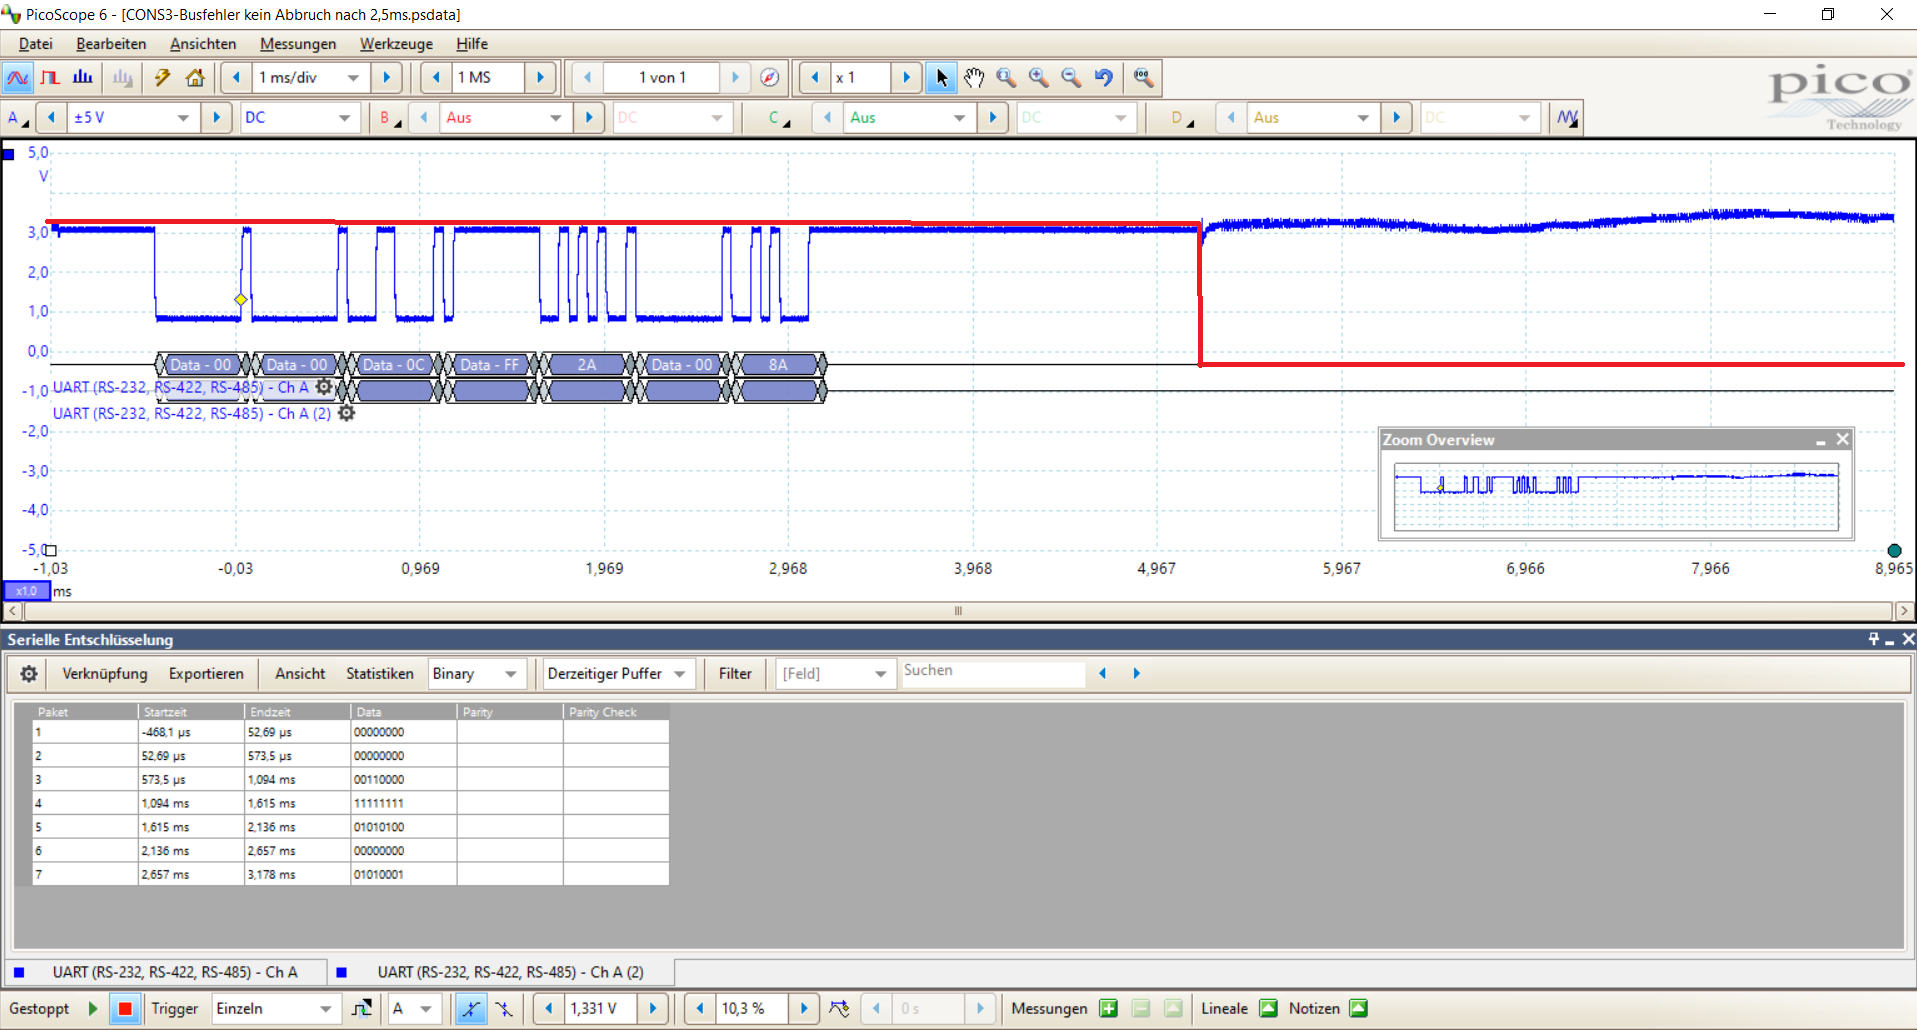
Task: Open the signal generator icon
Action: tap(1567, 117)
